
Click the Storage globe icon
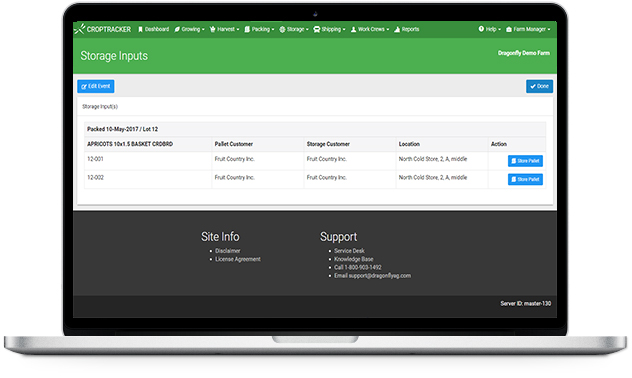[x=282, y=29]
